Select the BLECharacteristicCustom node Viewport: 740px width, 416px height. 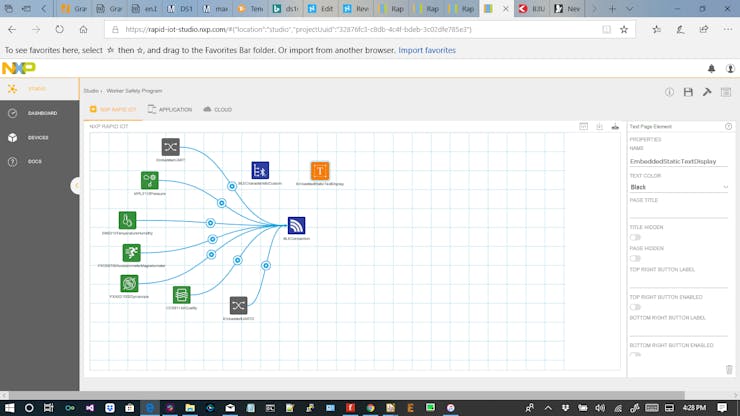coord(260,170)
